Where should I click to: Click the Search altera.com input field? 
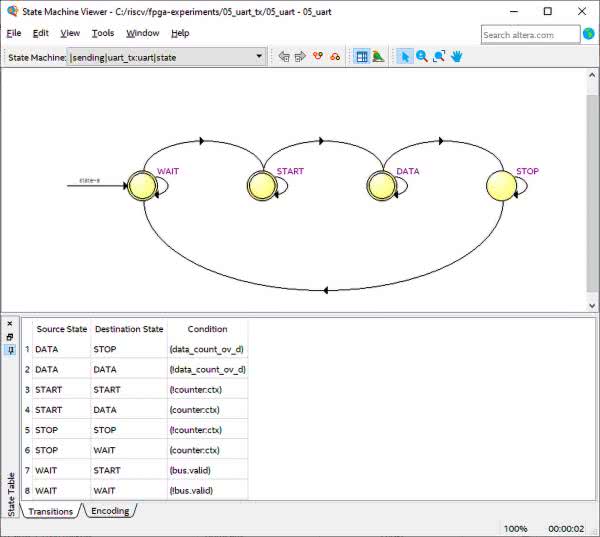pos(529,34)
